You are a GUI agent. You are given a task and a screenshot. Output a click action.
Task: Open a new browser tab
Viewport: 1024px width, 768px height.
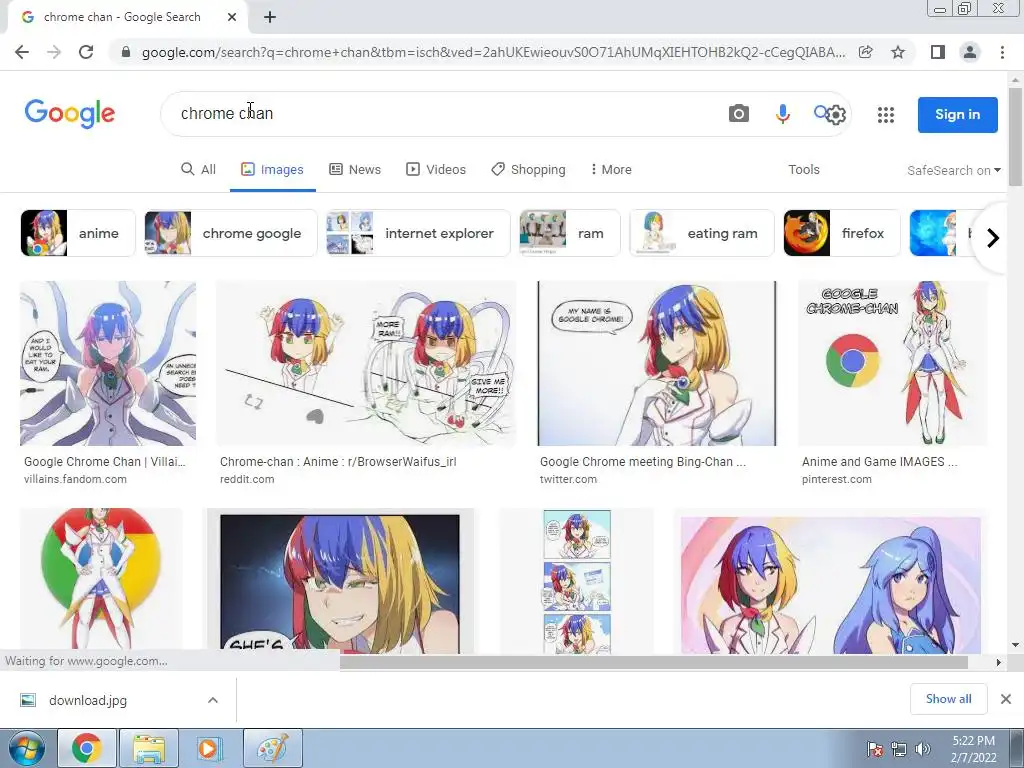pyautogui.click(x=270, y=18)
